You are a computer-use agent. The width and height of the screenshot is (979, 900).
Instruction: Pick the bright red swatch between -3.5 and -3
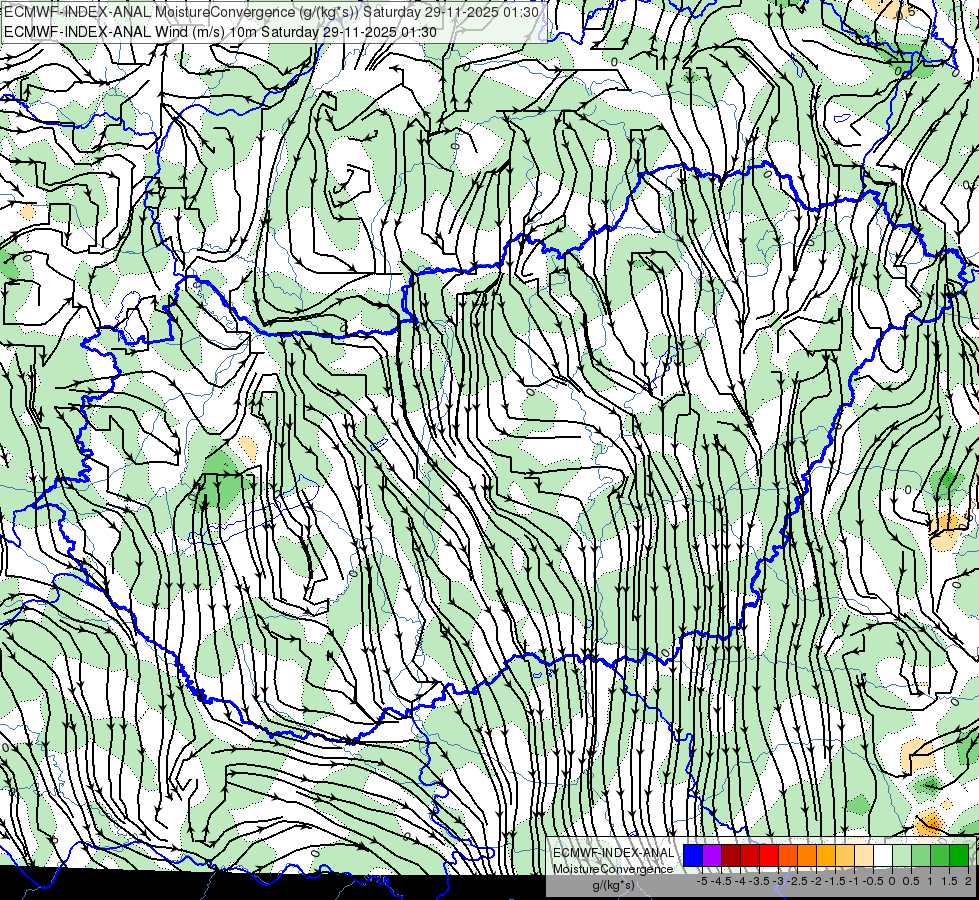[x=769, y=855]
